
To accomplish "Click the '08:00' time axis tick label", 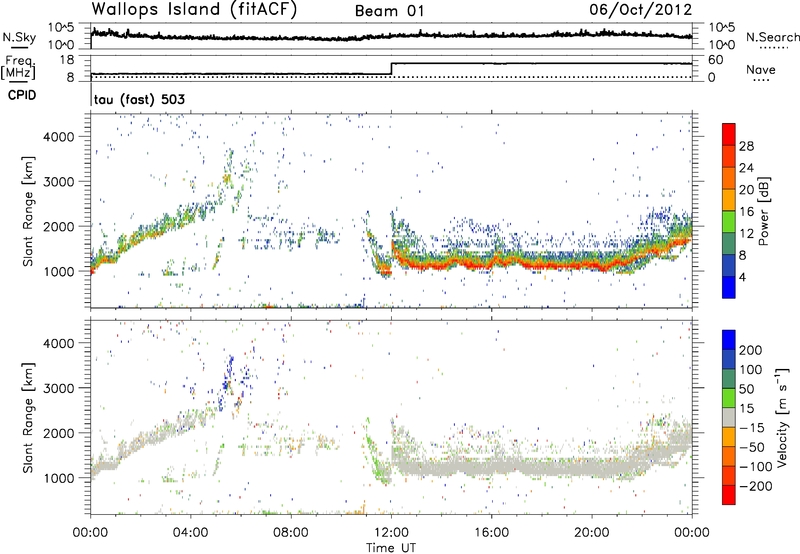I will pyautogui.click(x=291, y=533).
